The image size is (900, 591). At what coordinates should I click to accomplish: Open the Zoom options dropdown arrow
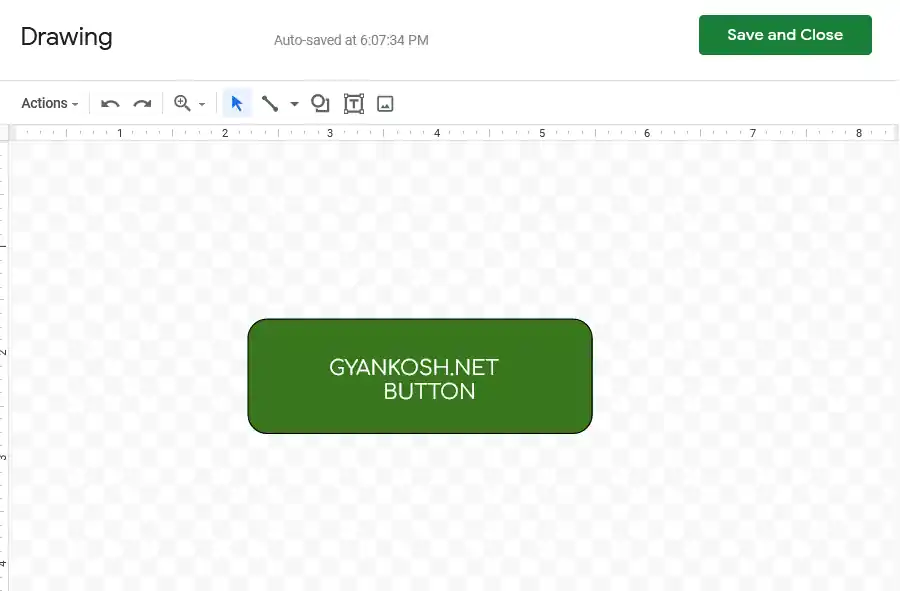200,103
